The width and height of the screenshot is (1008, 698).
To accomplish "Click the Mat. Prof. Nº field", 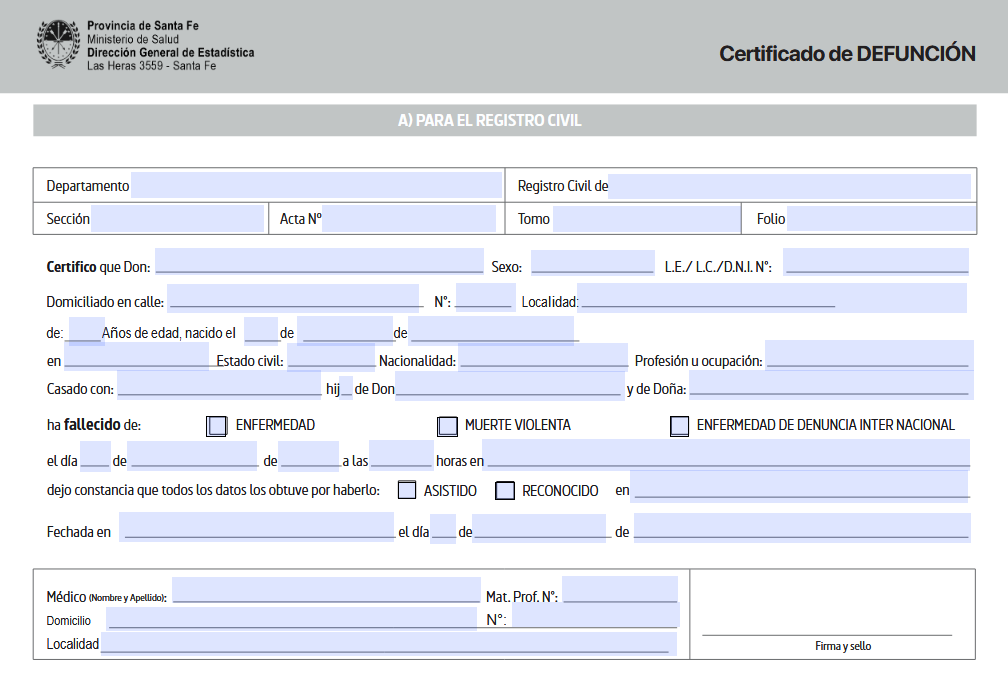I will [620, 590].
